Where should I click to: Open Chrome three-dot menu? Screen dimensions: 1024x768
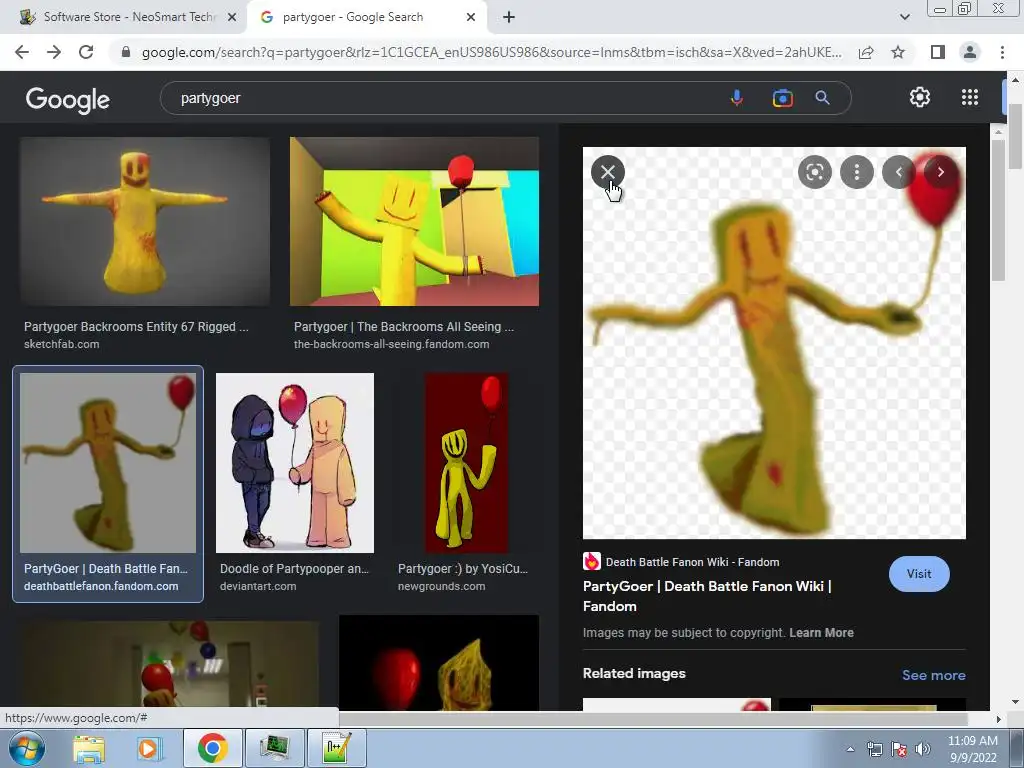tap(1002, 52)
